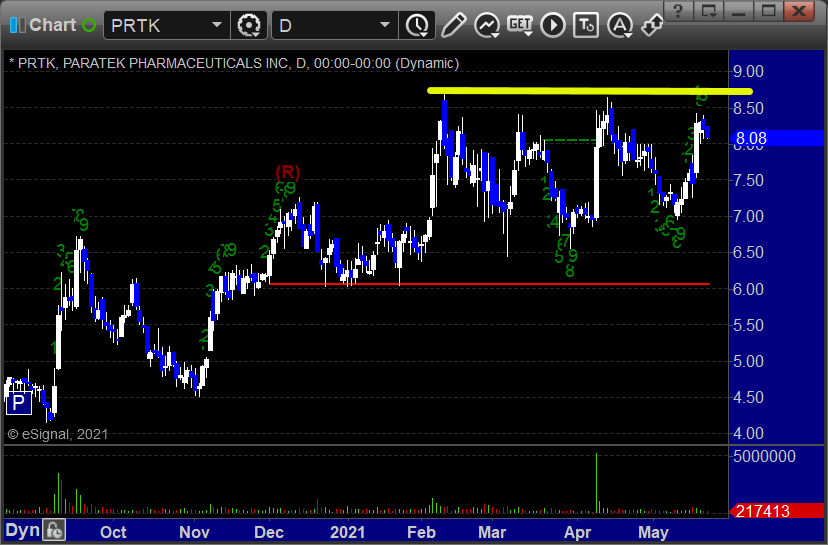
Task: Click the lock icon beside Dyn
Action: 54,530
